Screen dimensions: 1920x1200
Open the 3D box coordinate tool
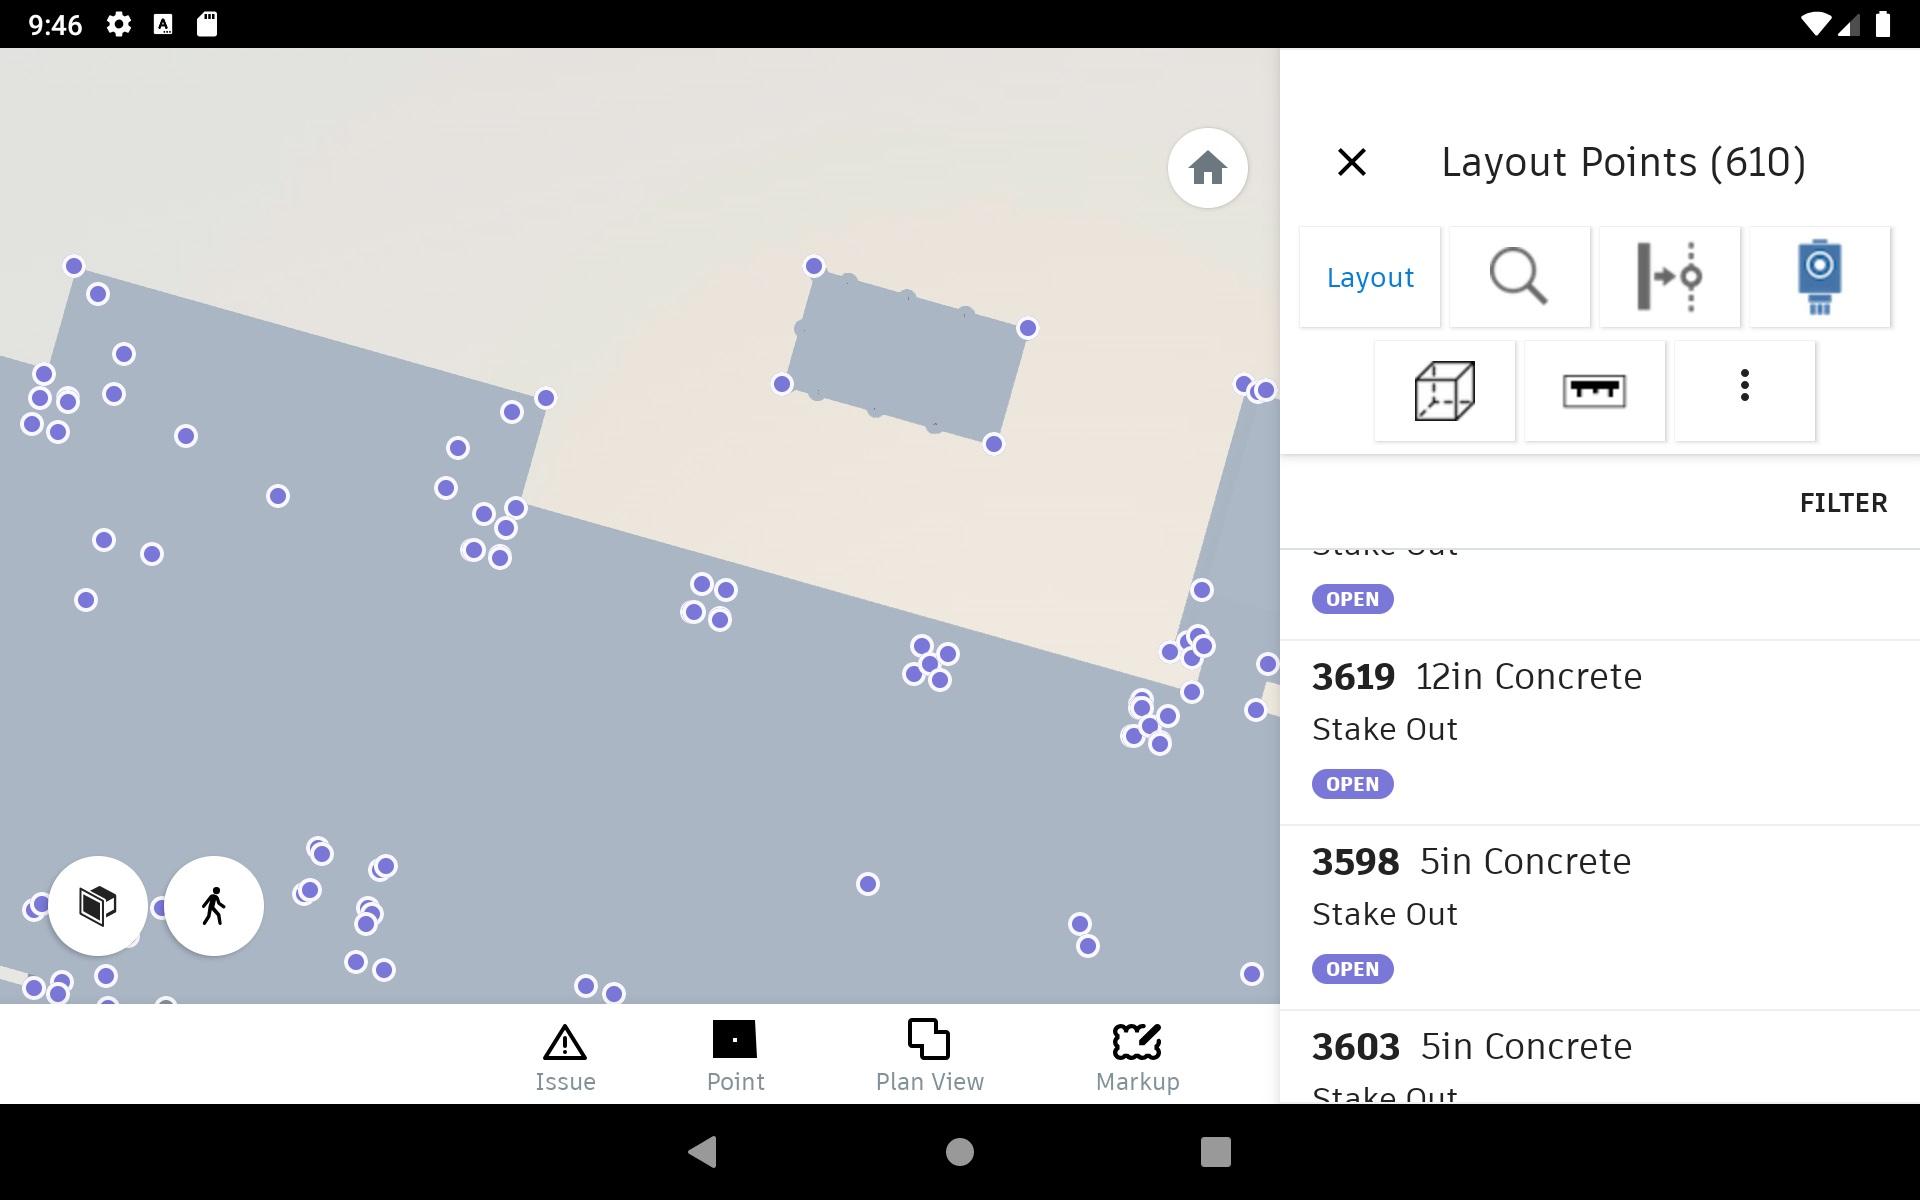1444,391
